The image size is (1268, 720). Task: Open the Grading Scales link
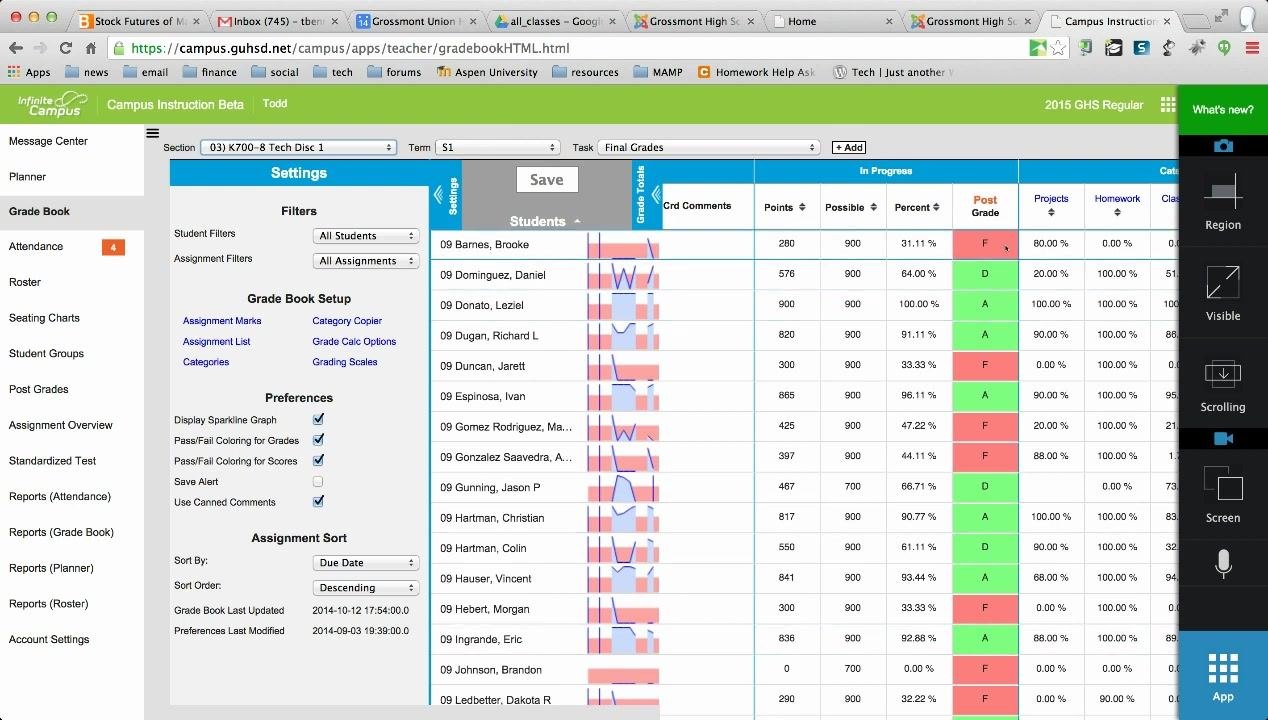(x=345, y=362)
